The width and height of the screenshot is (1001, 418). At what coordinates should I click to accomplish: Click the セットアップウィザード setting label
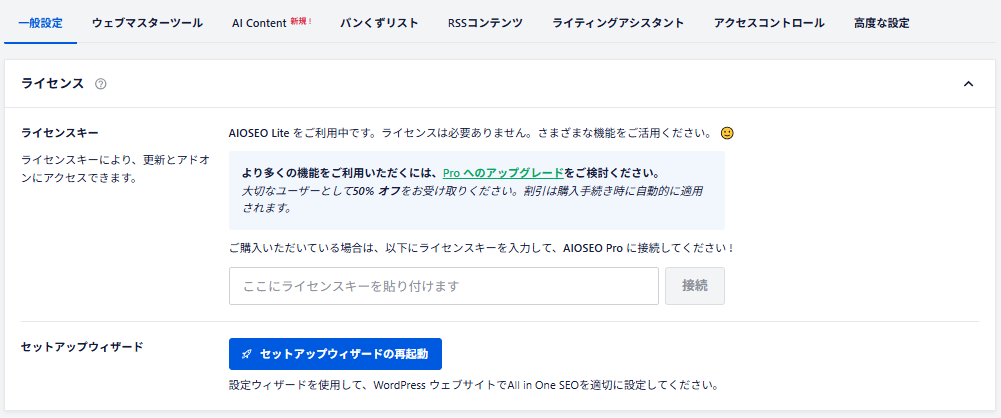[x=82, y=347]
